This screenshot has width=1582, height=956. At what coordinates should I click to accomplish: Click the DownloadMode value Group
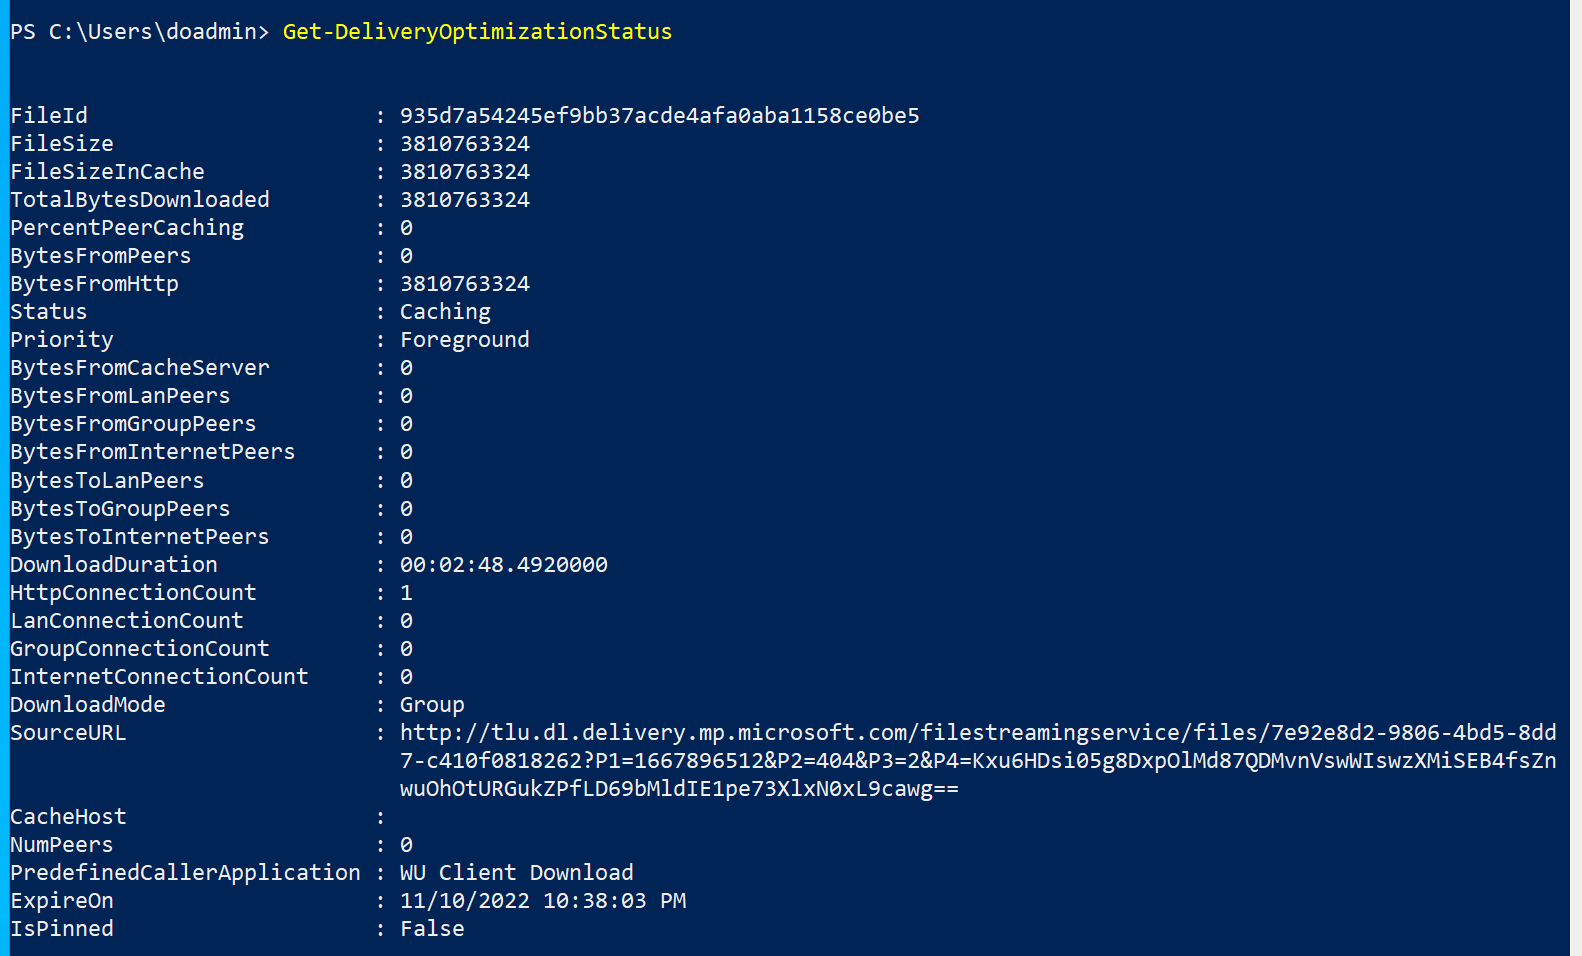pyautogui.click(x=432, y=705)
